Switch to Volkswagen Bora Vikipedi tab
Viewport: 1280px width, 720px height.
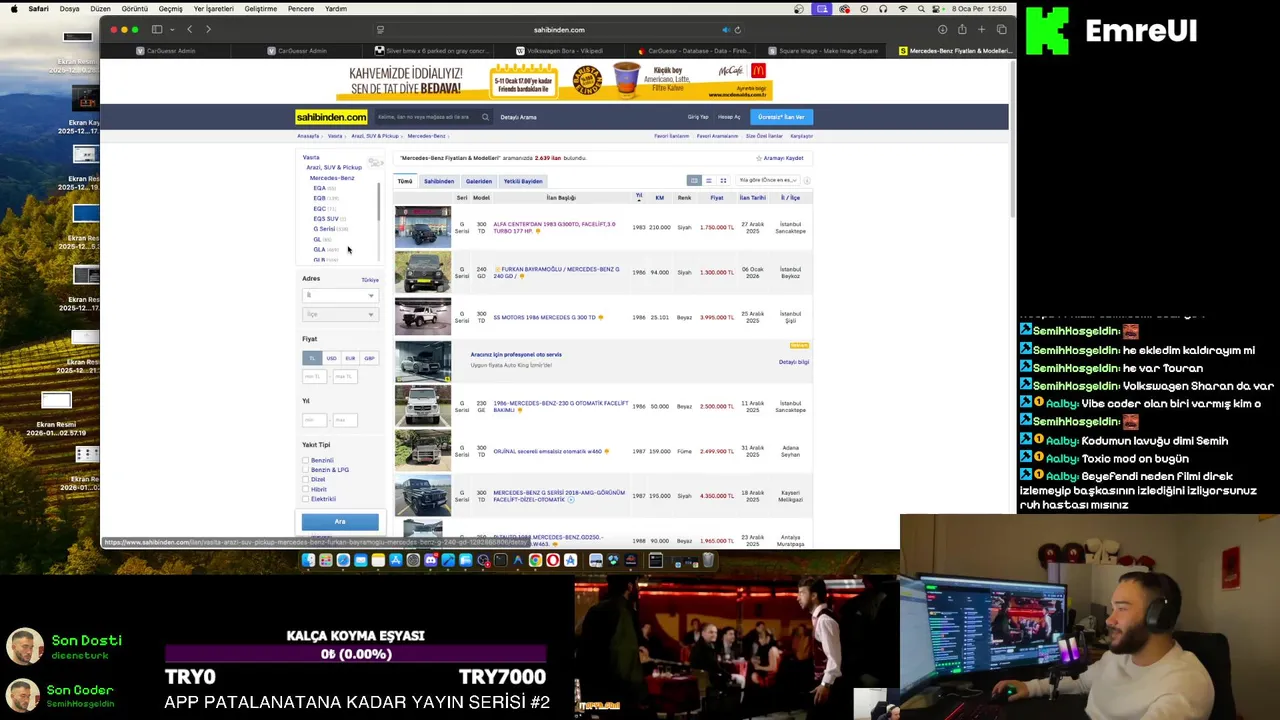[x=566, y=50]
